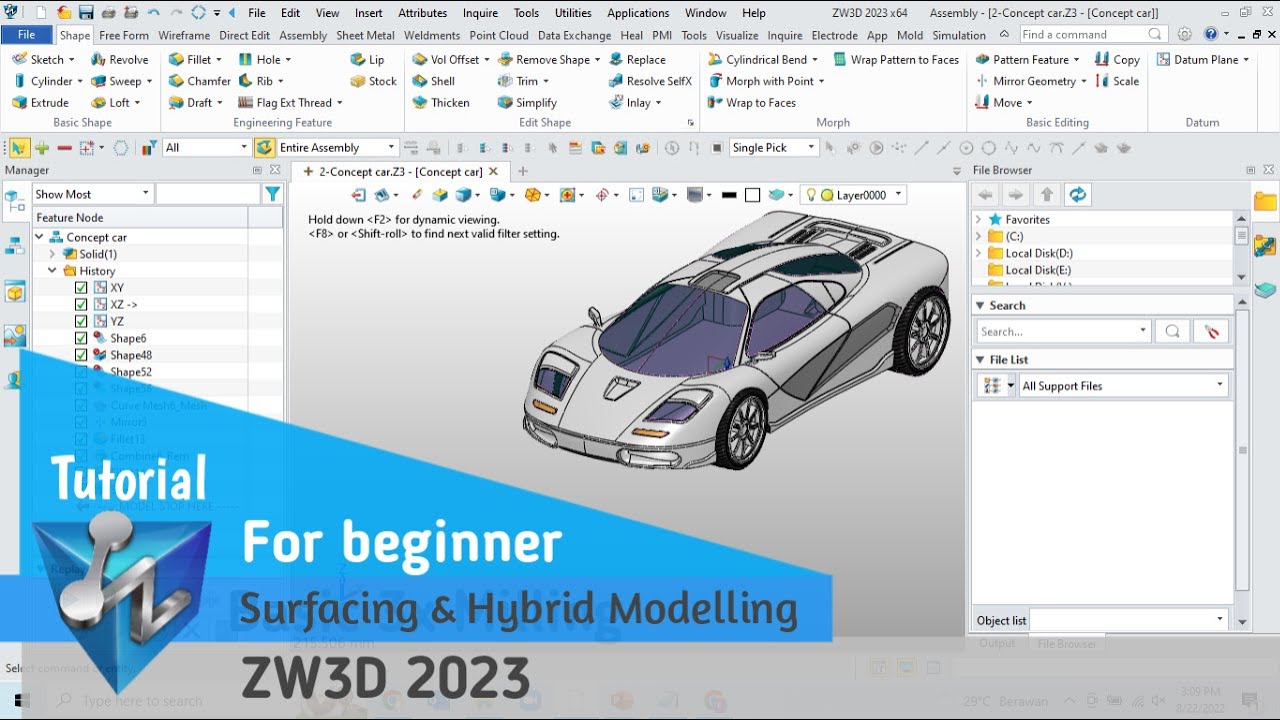Expand the Solid(1) tree node
This screenshot has width=1280, height=720.
pyautogui.click(x=52, y=254)
